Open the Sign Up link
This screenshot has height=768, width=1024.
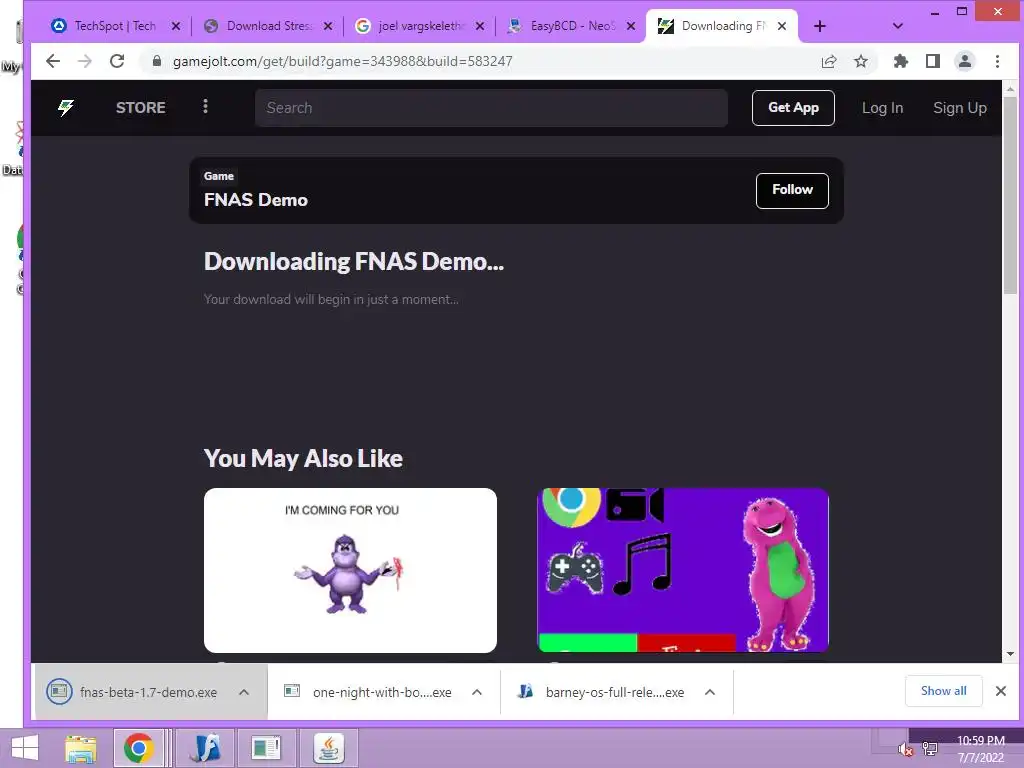coord(959,108)
